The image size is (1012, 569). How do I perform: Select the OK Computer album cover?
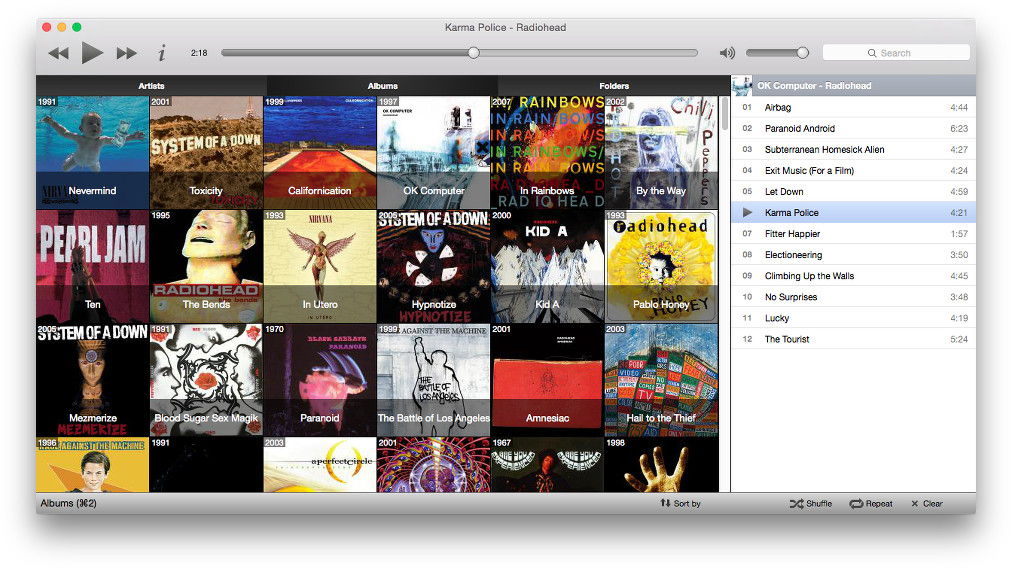pos(433,152)
